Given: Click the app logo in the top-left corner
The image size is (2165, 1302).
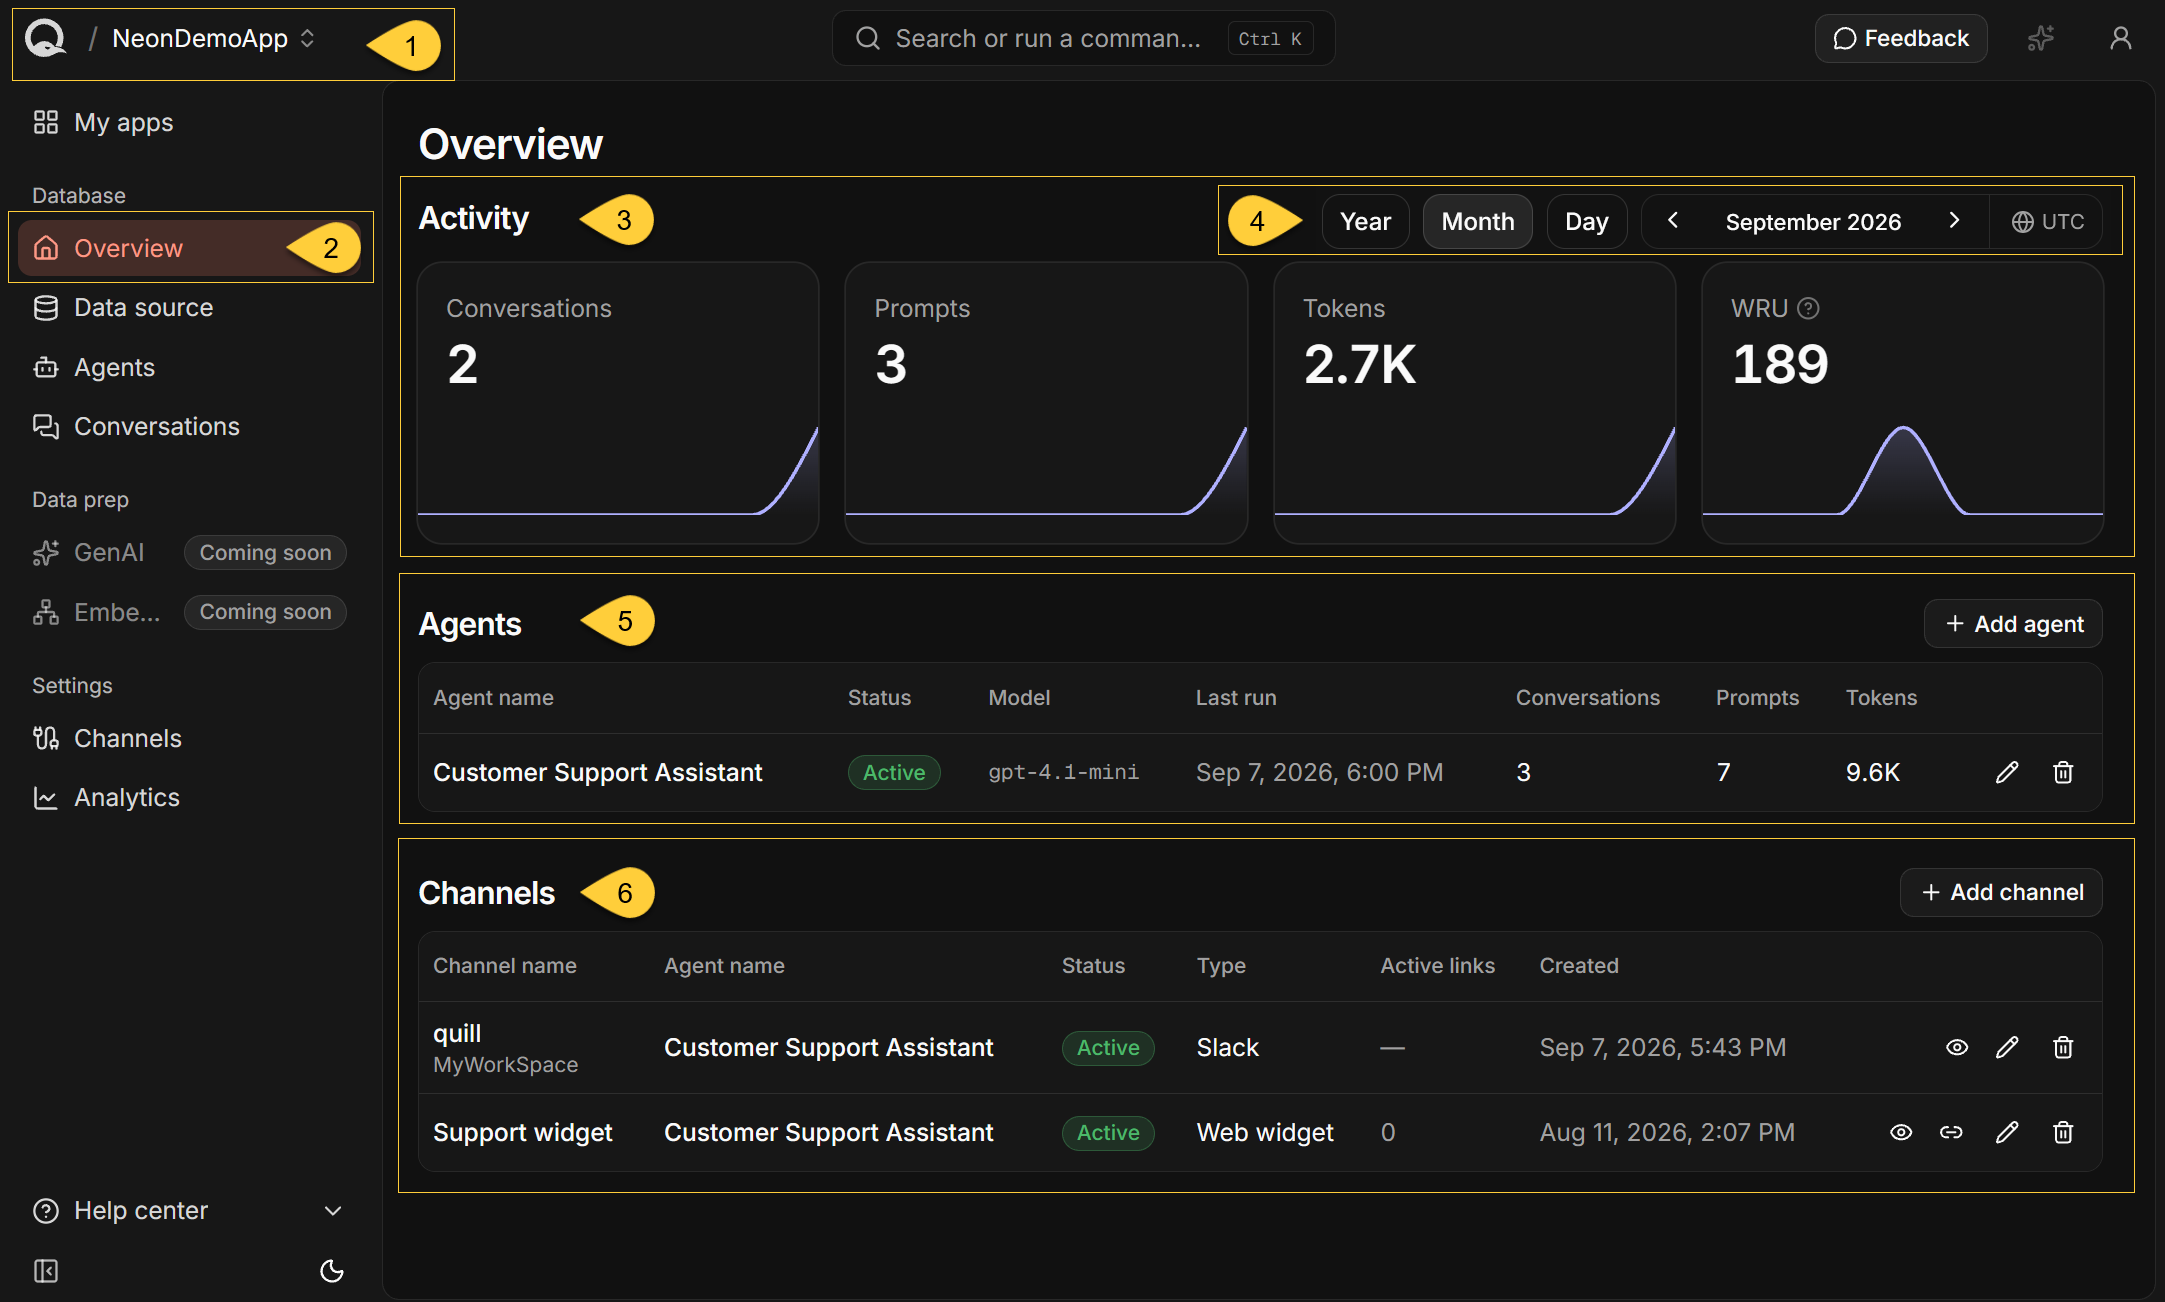Looking at the screenshot, I should coord(45,39).
